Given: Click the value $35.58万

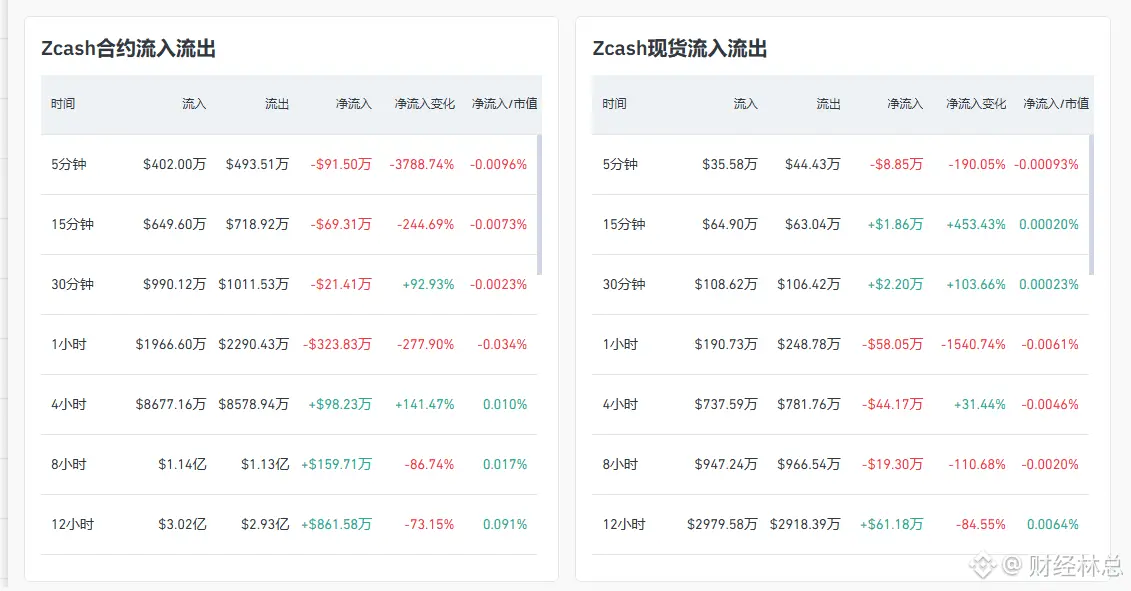Looking at the screenshot, I should tap(730, 165).
